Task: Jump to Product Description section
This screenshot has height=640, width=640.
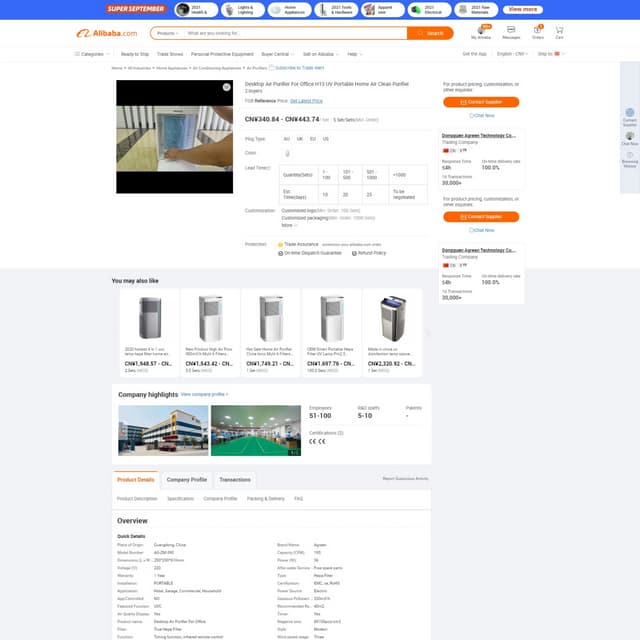Action: click(x=137, y=498)
